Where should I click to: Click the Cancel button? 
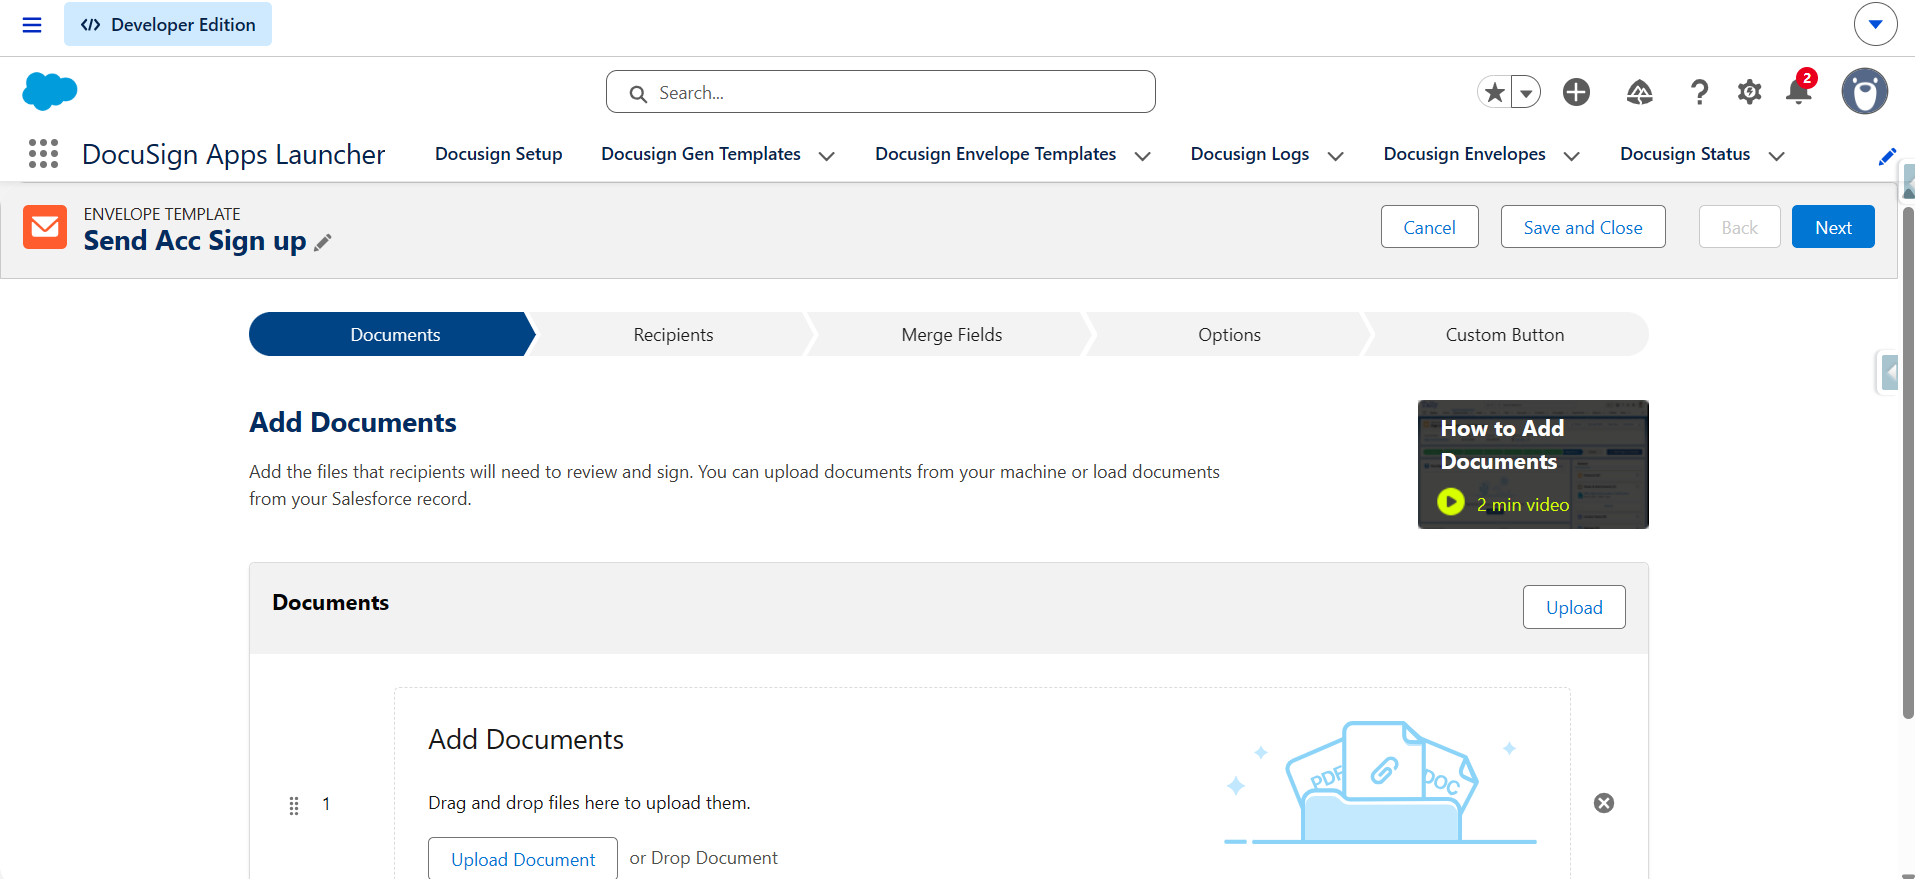click(x=1429, y=227)
